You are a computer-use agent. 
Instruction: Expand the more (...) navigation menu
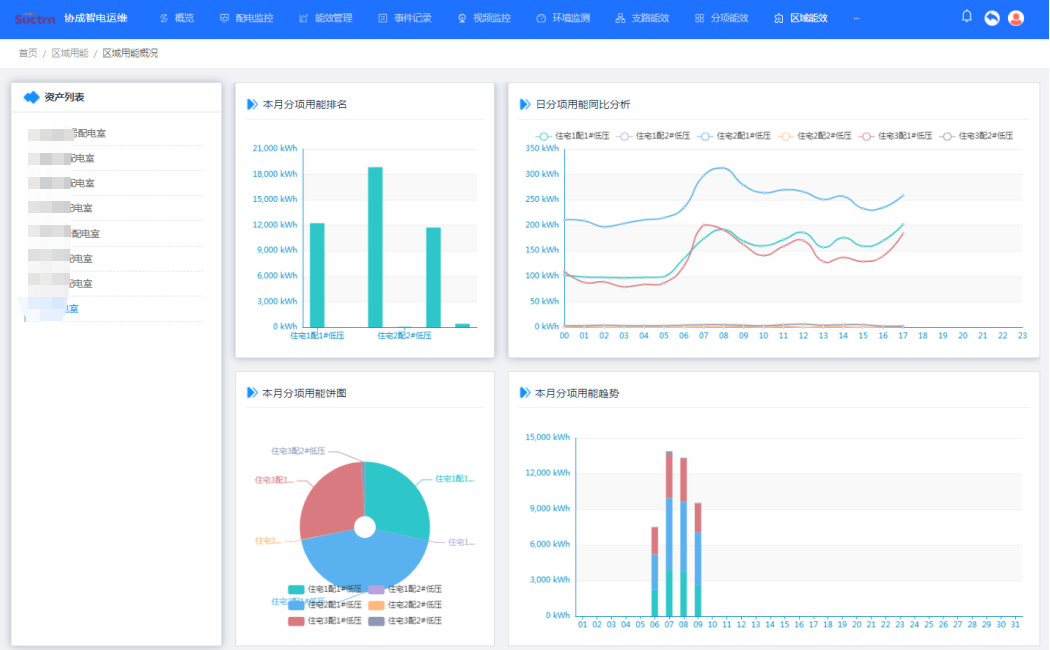pos(856,18)
